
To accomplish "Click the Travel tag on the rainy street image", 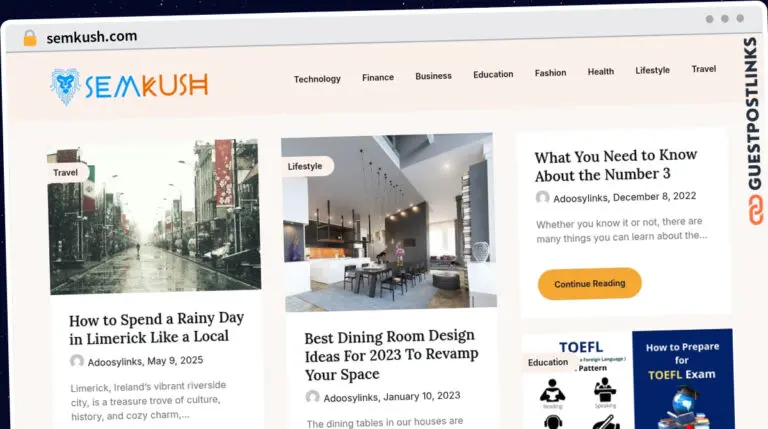I will tap(66, 172).
